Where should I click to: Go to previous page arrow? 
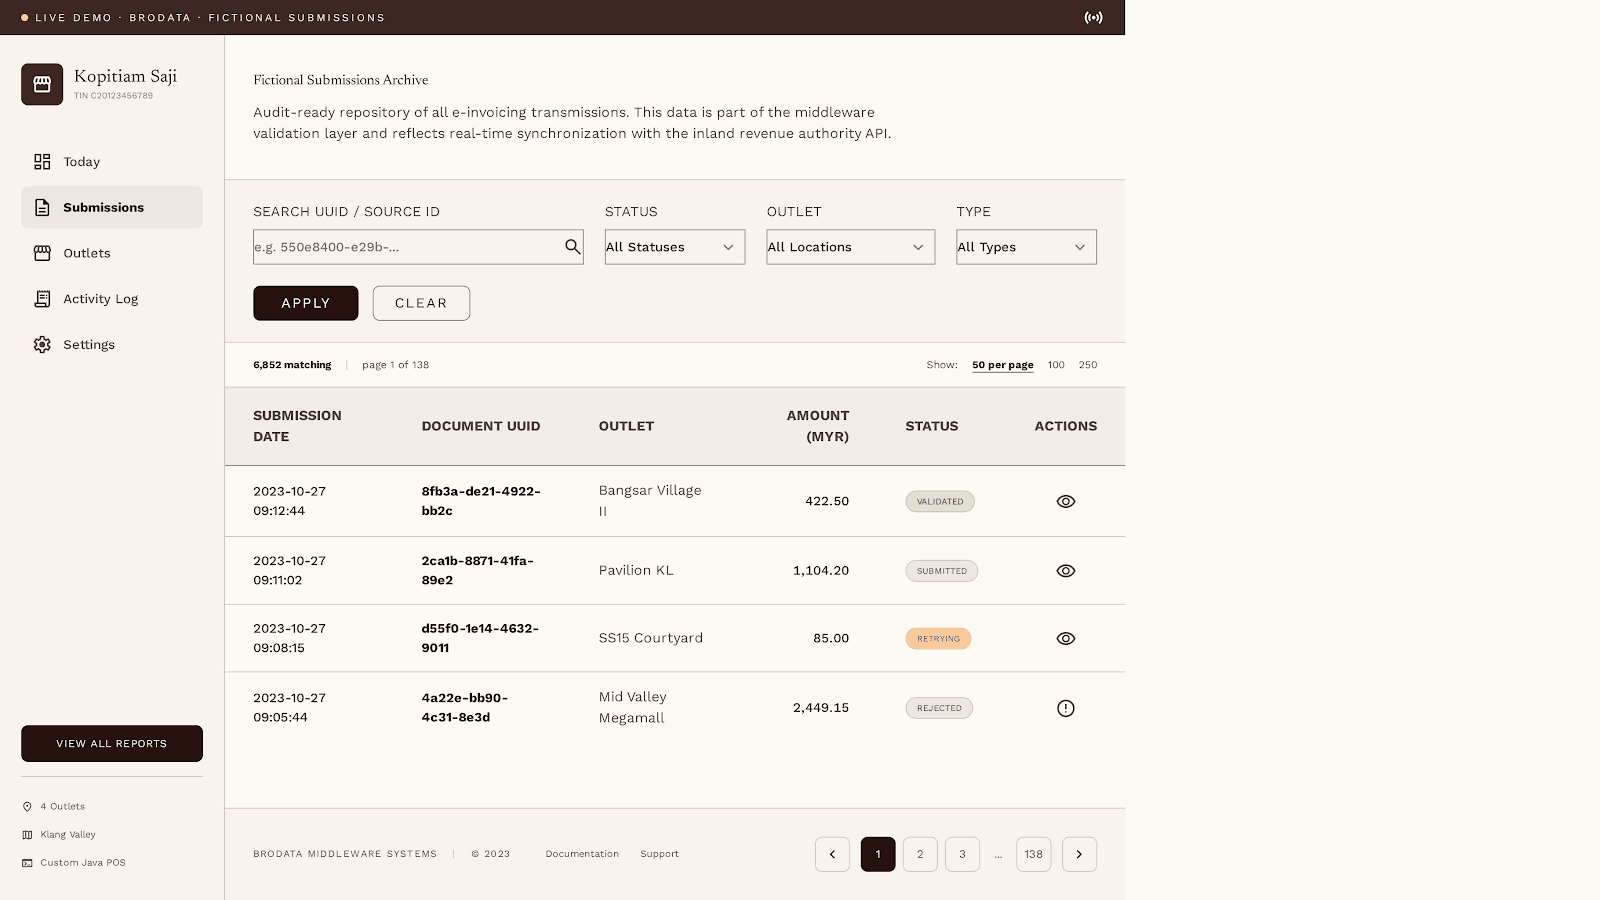[832, 854]
